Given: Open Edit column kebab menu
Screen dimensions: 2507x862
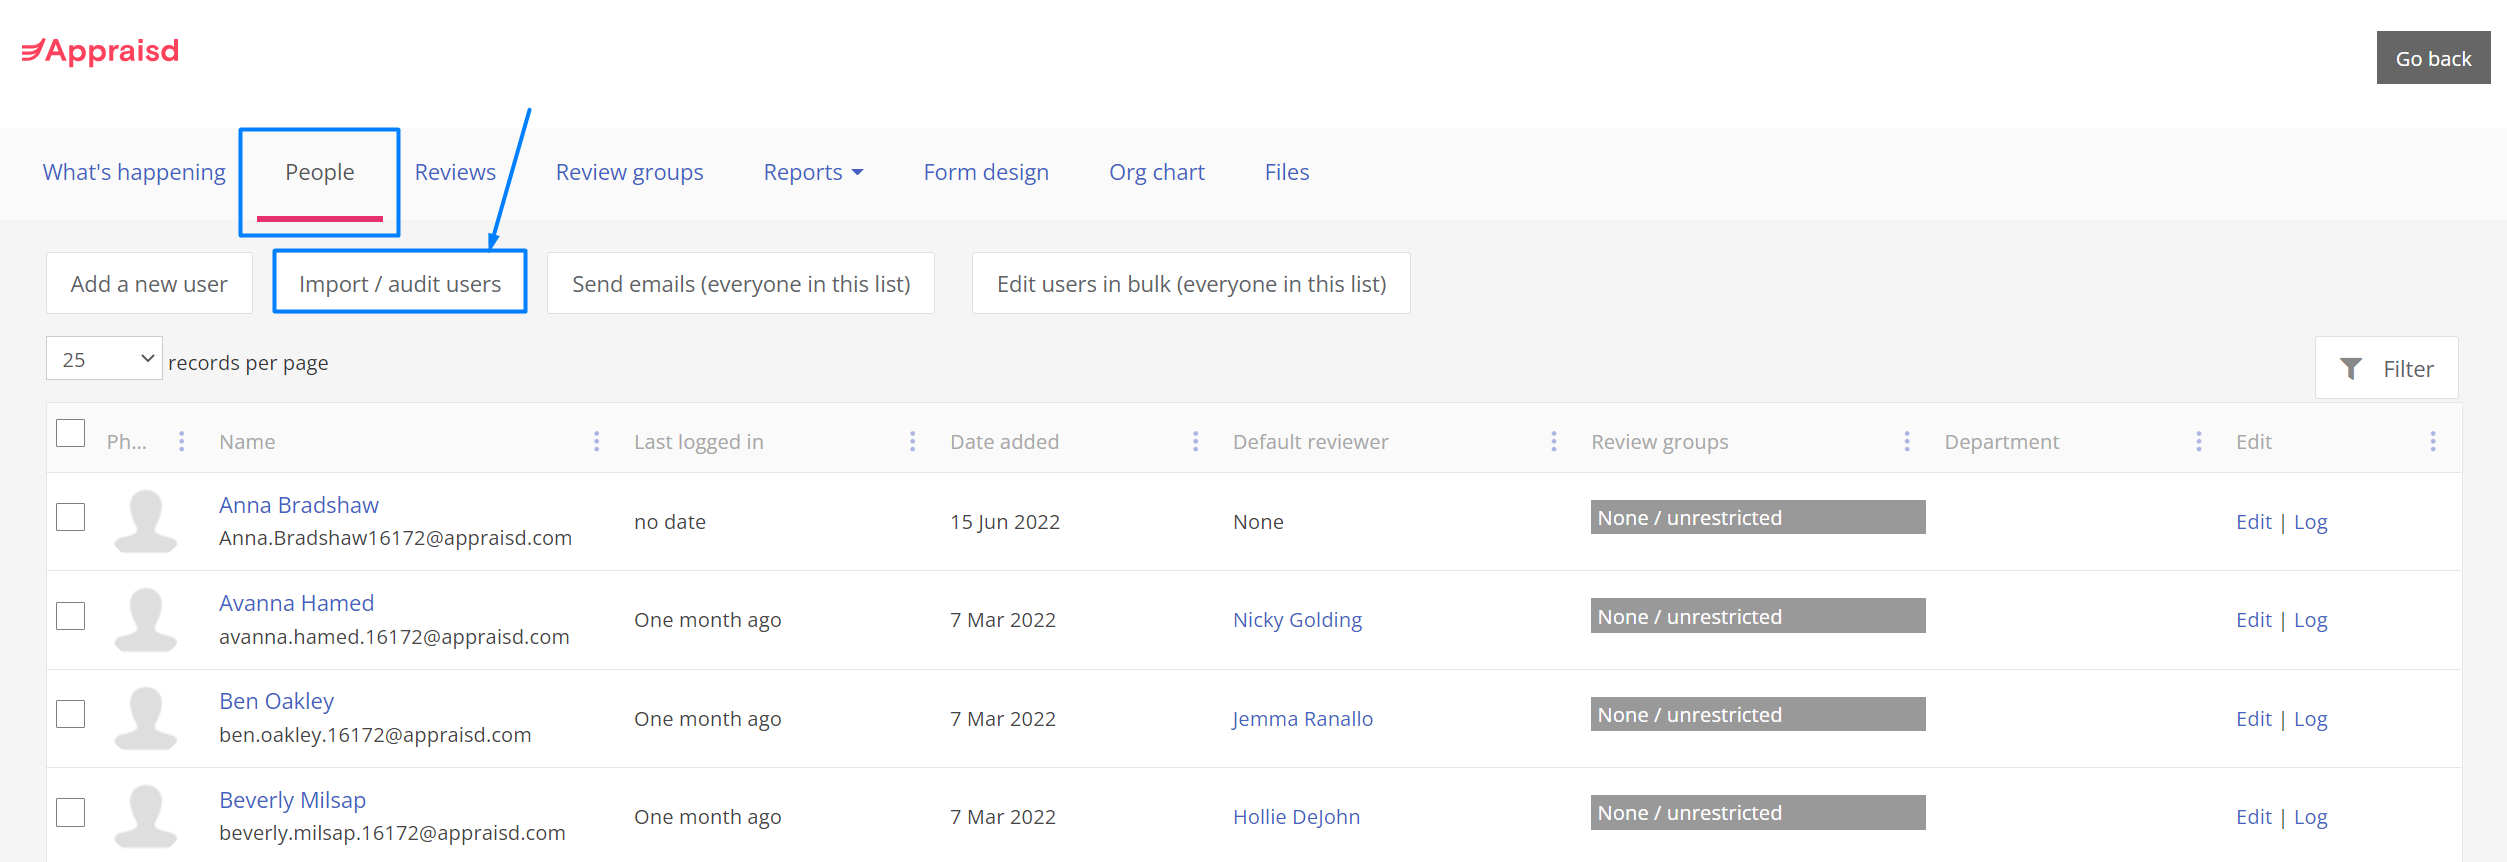Looking at the screenshot, I should [x=2432, y=441].
